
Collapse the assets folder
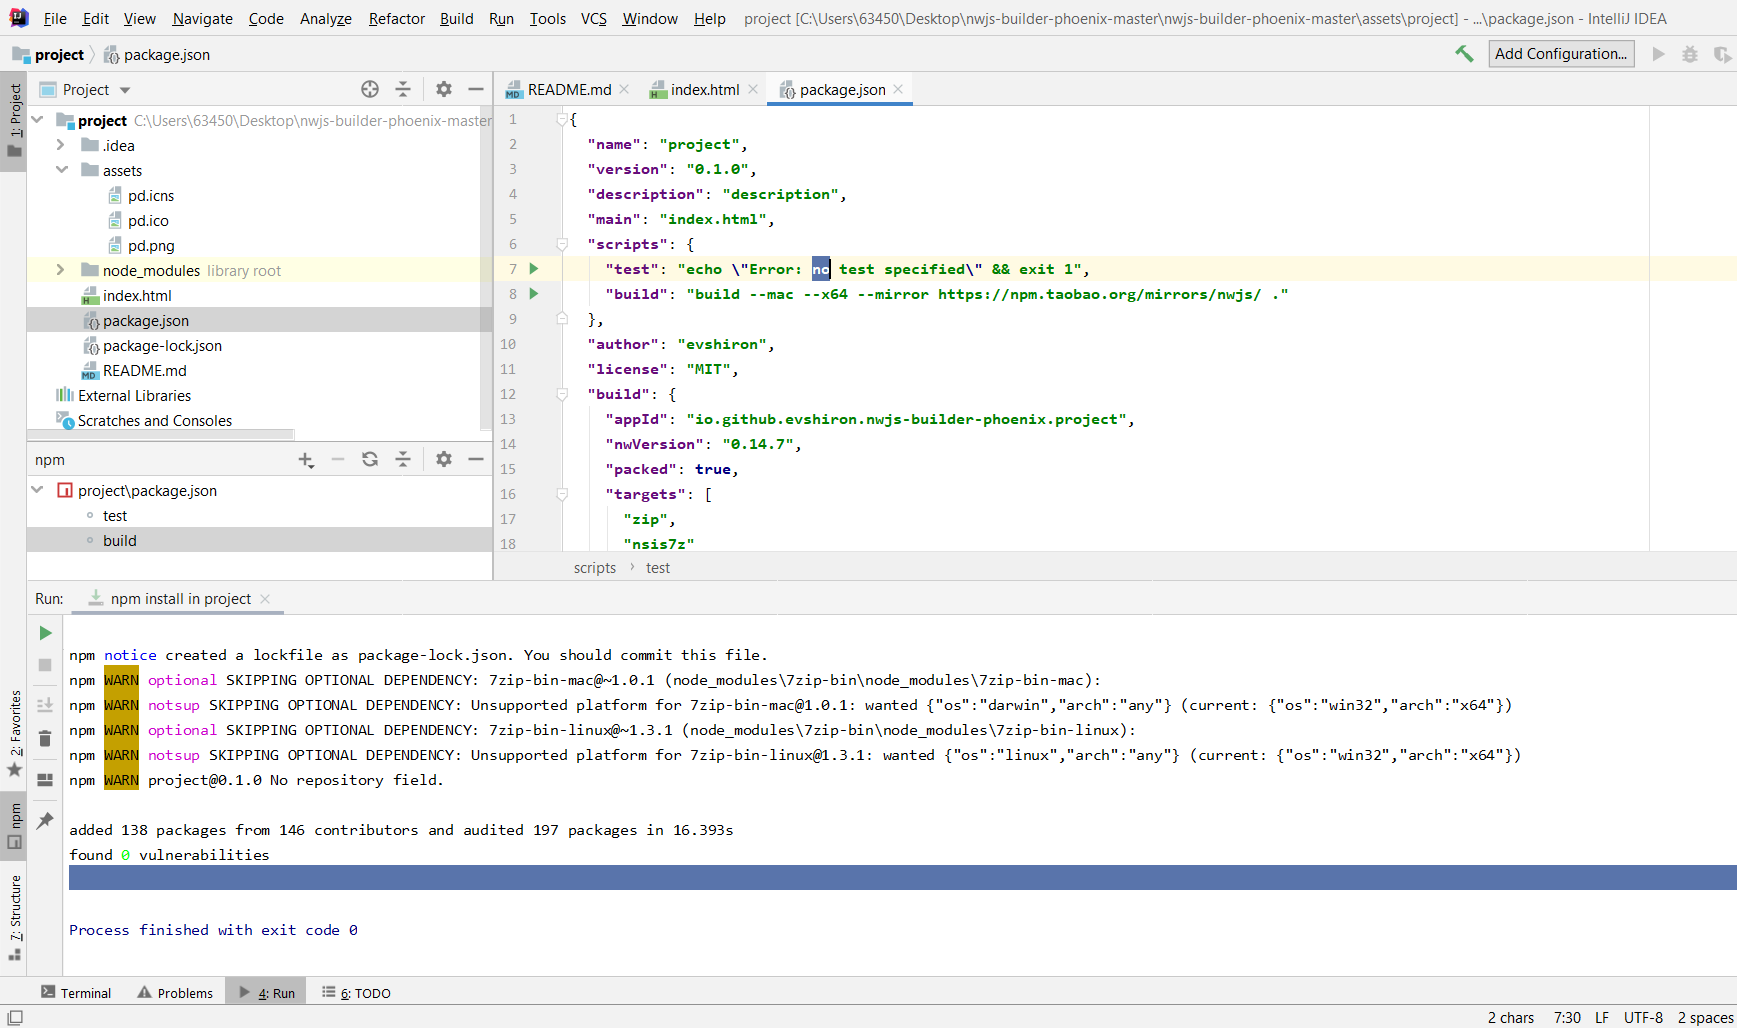click(x=61, y=170)
